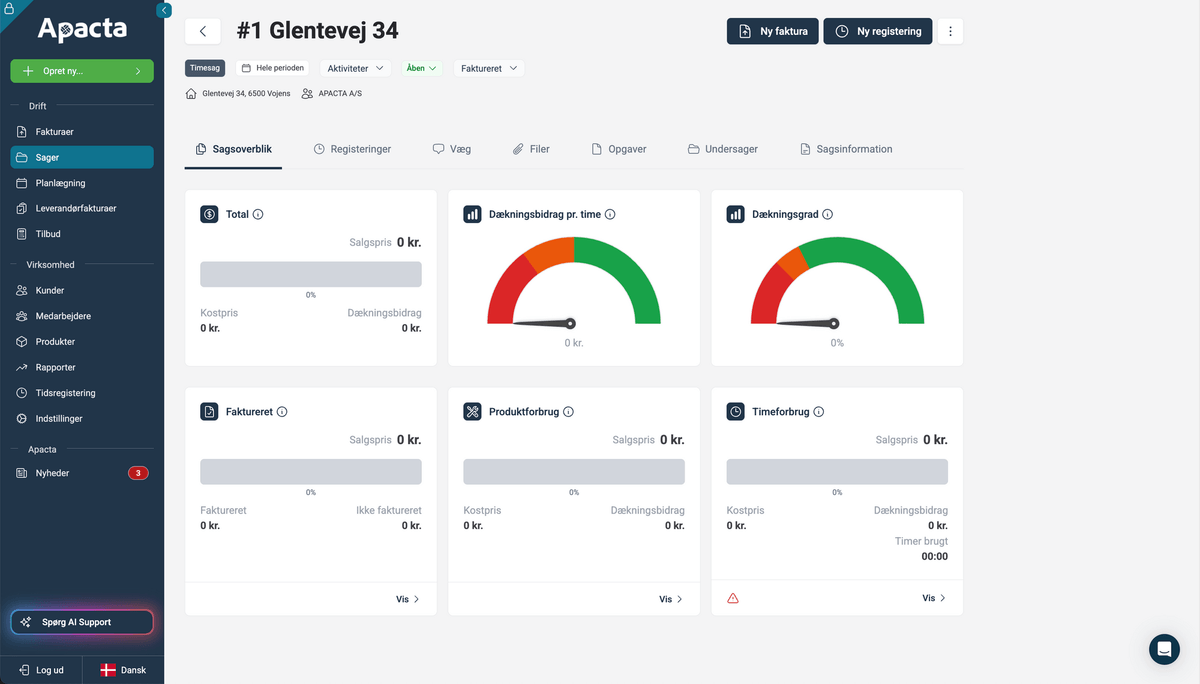Switch to the Registreringer tab
Viewport: 1200px width, 684px height.
point(352,149)
